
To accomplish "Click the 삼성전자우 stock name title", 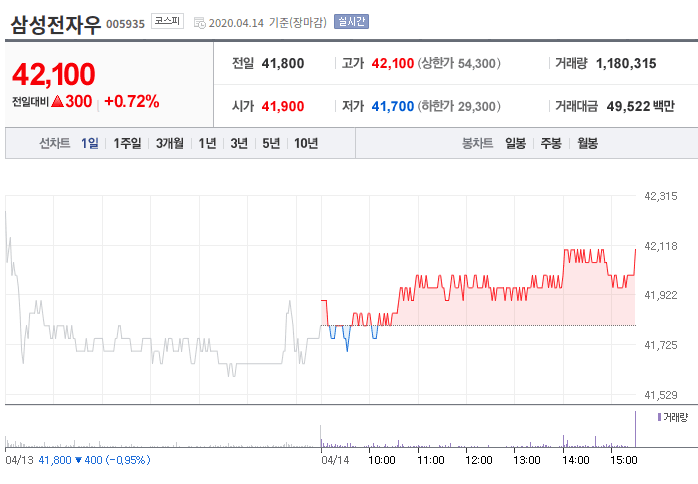I will pos(56,23).
